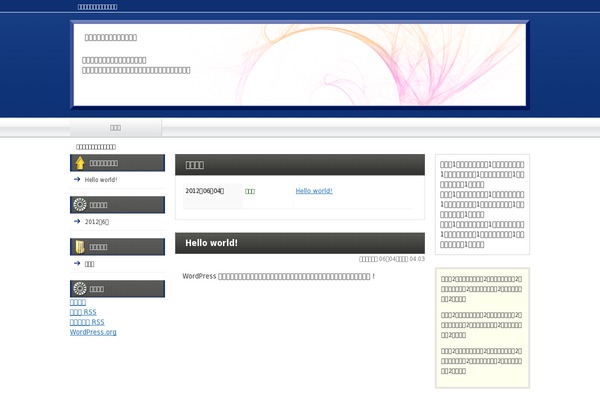Click the green category text beside the date
Screen dimensions: 600x400
click(250, 191)
